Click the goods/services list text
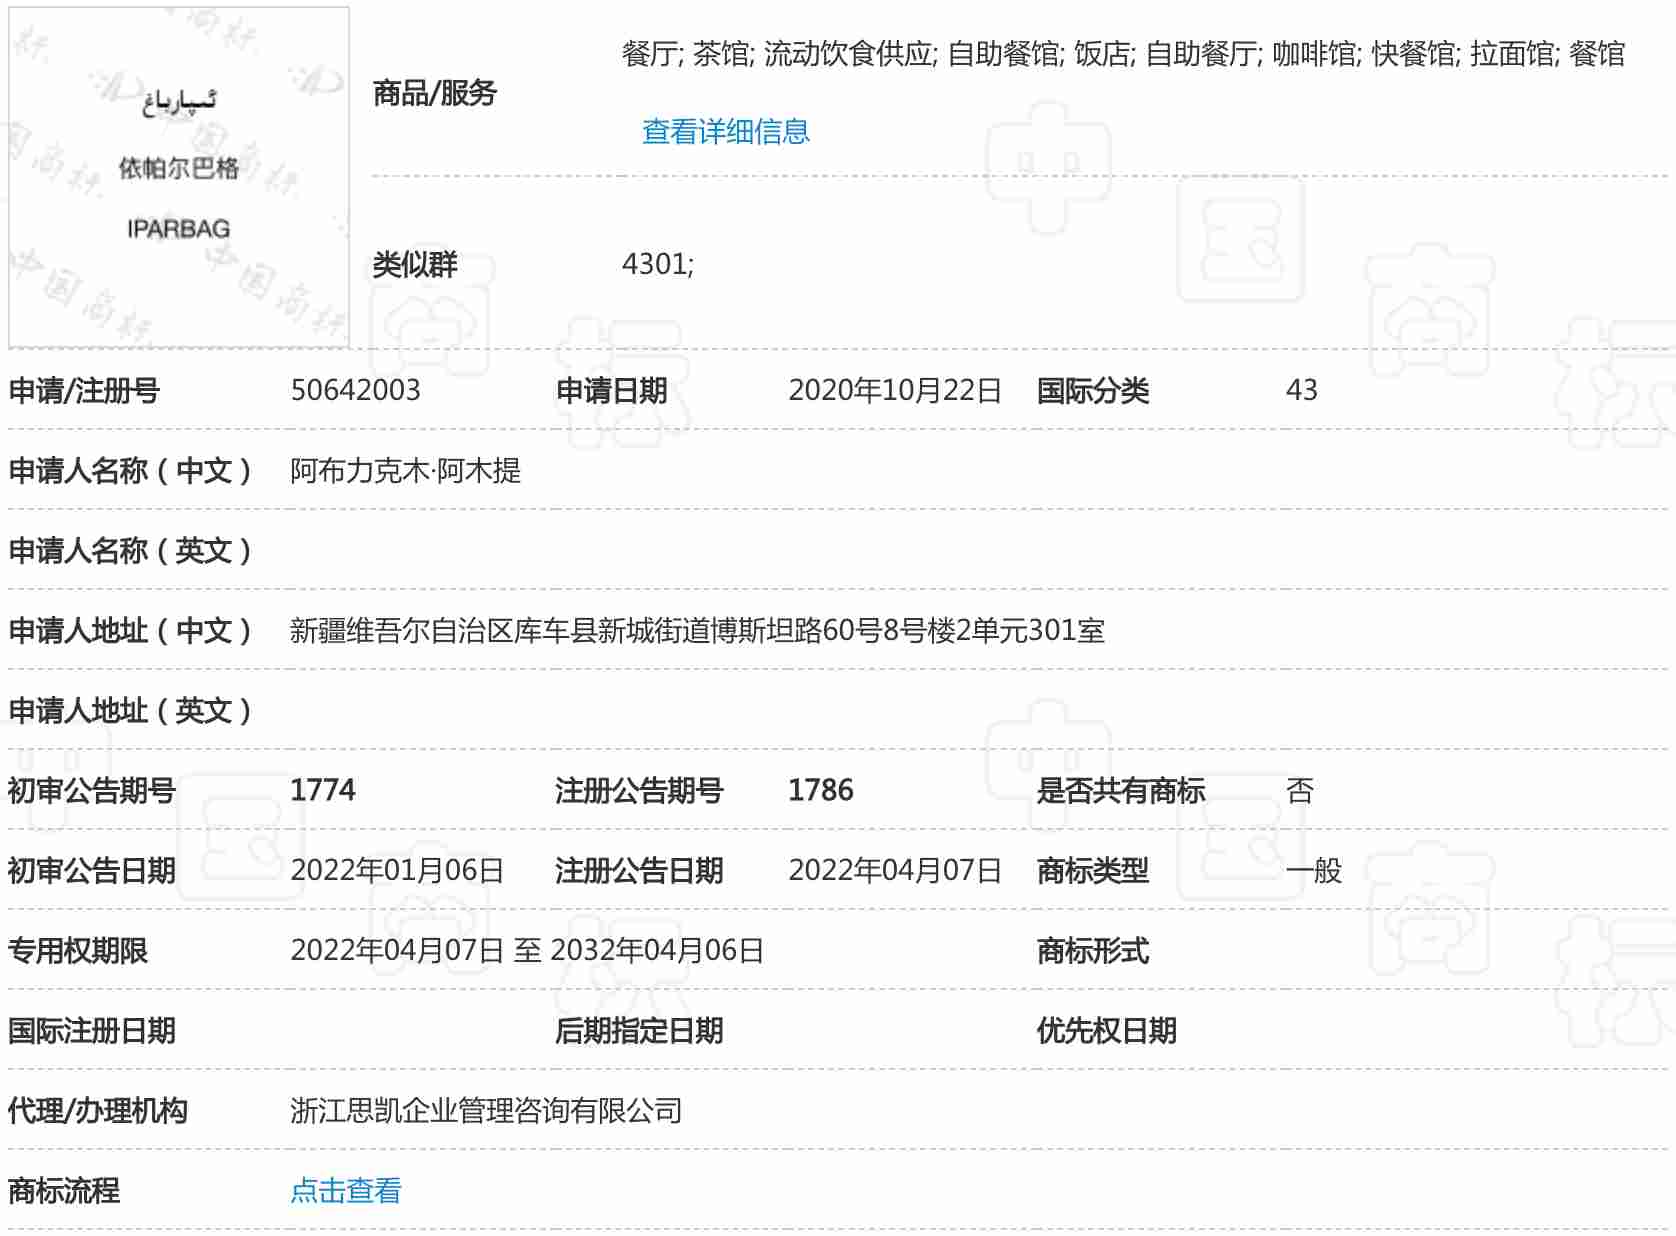The height and width of the screenshot is (1236, 1676). [x=1122, y=54]
